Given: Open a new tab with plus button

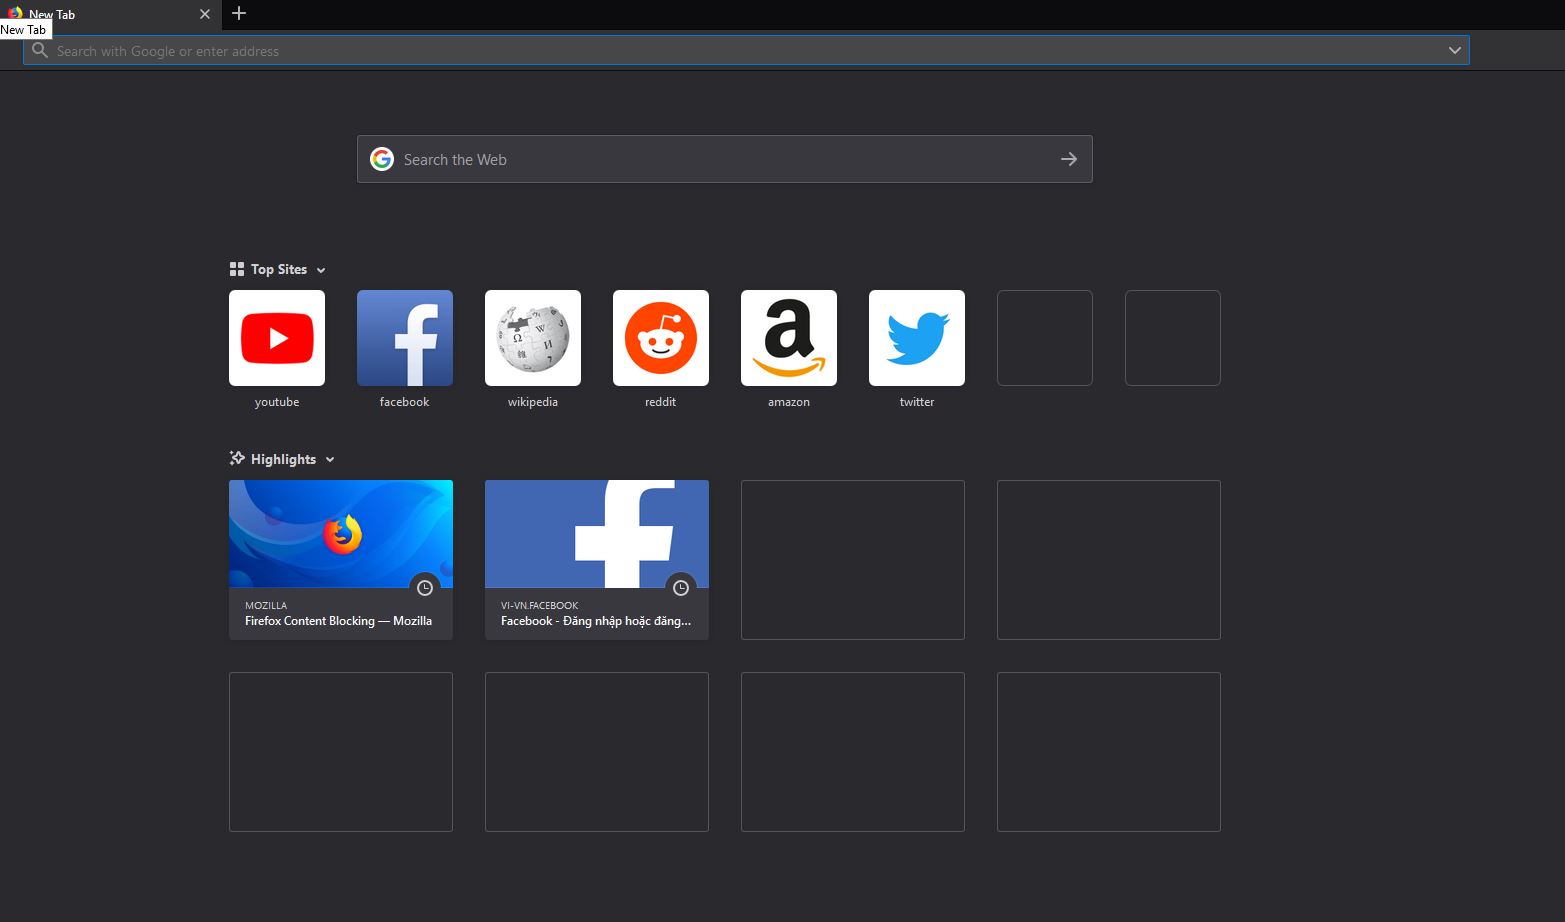Looking at the screenshot, I should click(x=238, y=13).
